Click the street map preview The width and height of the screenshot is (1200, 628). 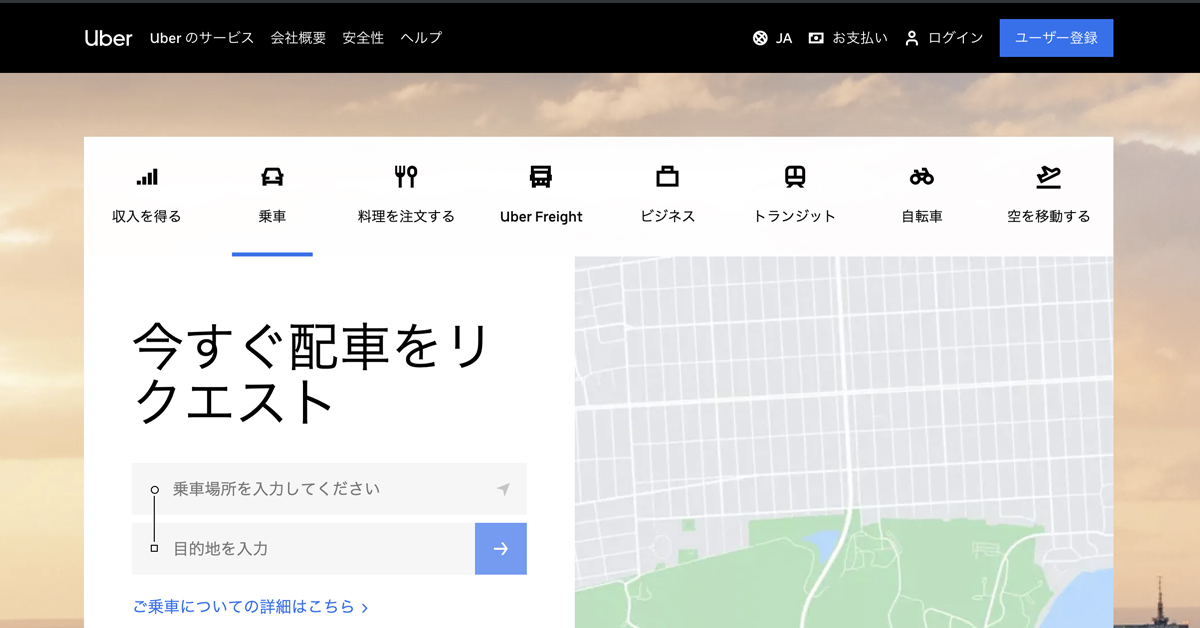(843, 442)
